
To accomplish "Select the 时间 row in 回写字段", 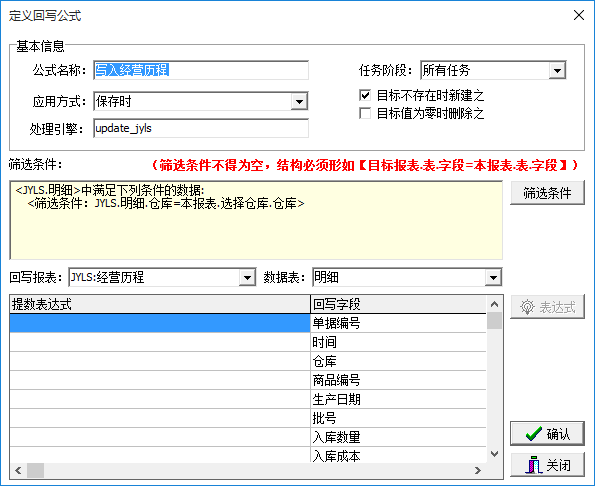I will tap(248, 342).
